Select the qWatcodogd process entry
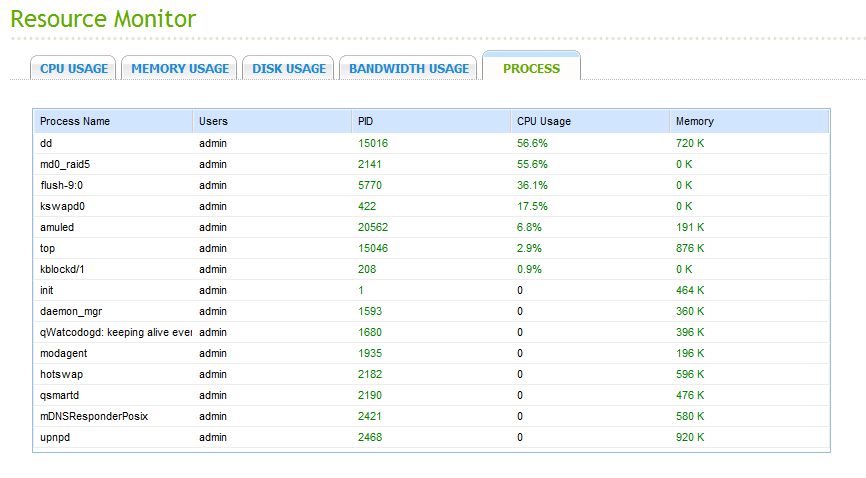Screen dimensions: 866x478 [x=115, y=332]
